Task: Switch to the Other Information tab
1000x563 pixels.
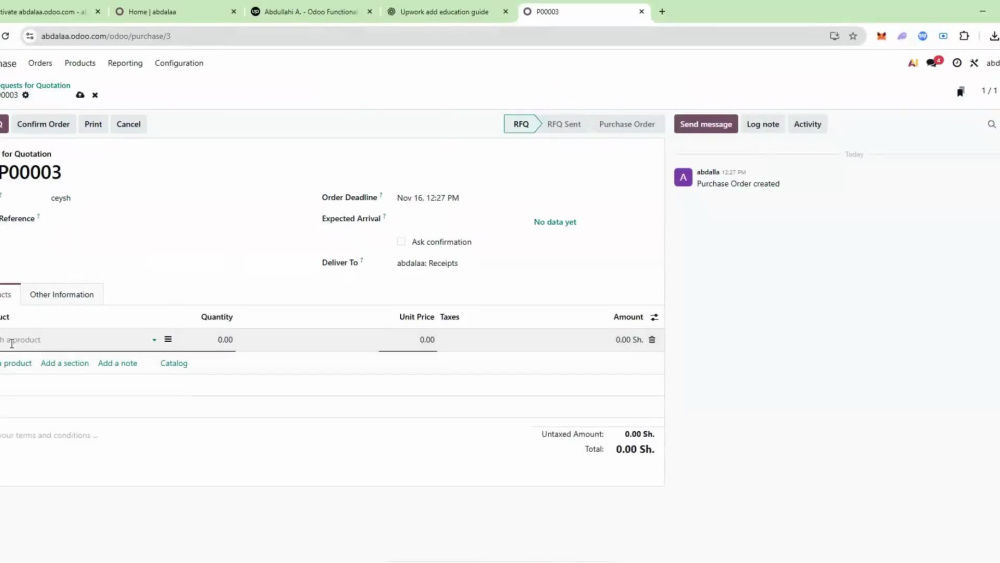Action: pyautogui.click(x=62, y=295)
